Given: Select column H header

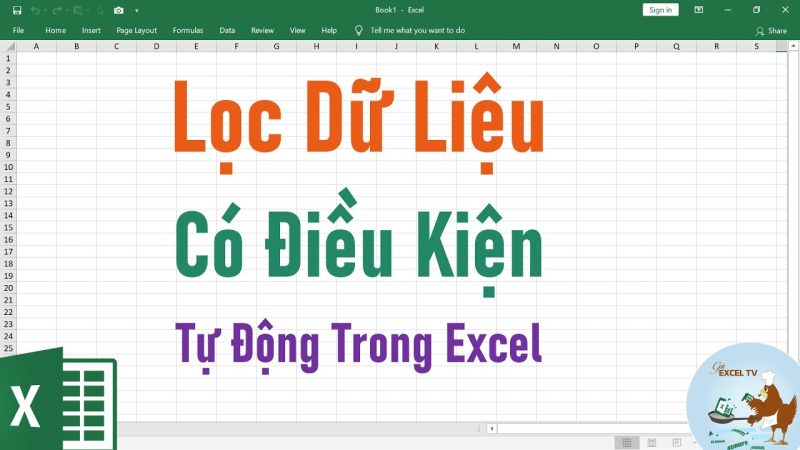Looking at the screenshot, I should [x=316, y=46].
